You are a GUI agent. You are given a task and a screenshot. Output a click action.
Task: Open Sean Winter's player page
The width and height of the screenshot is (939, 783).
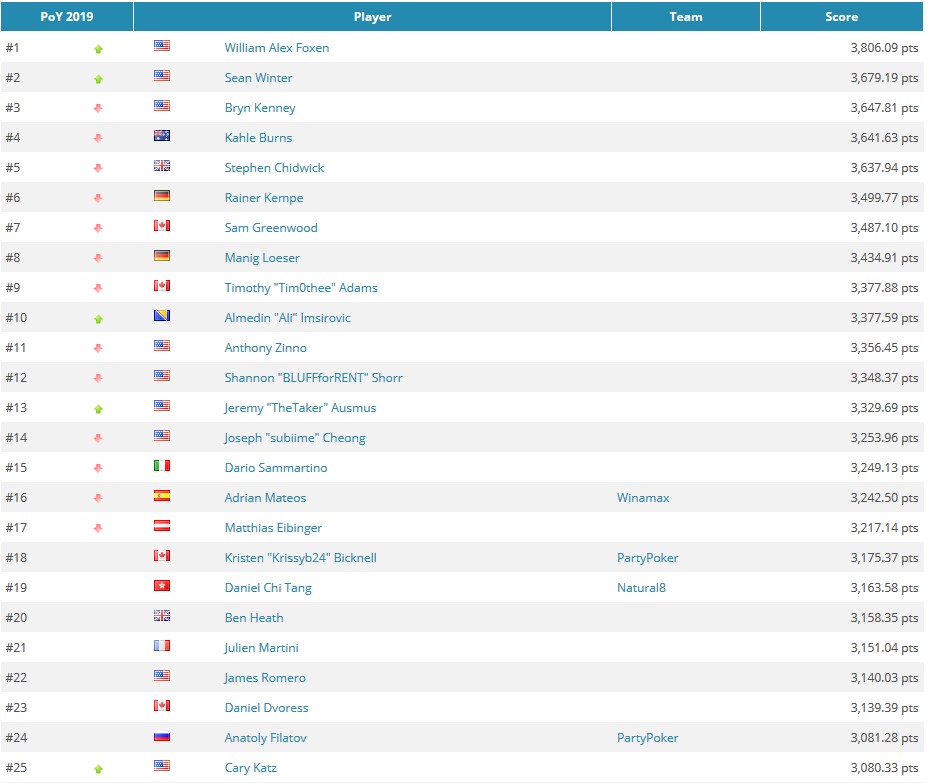pos(258,78)
